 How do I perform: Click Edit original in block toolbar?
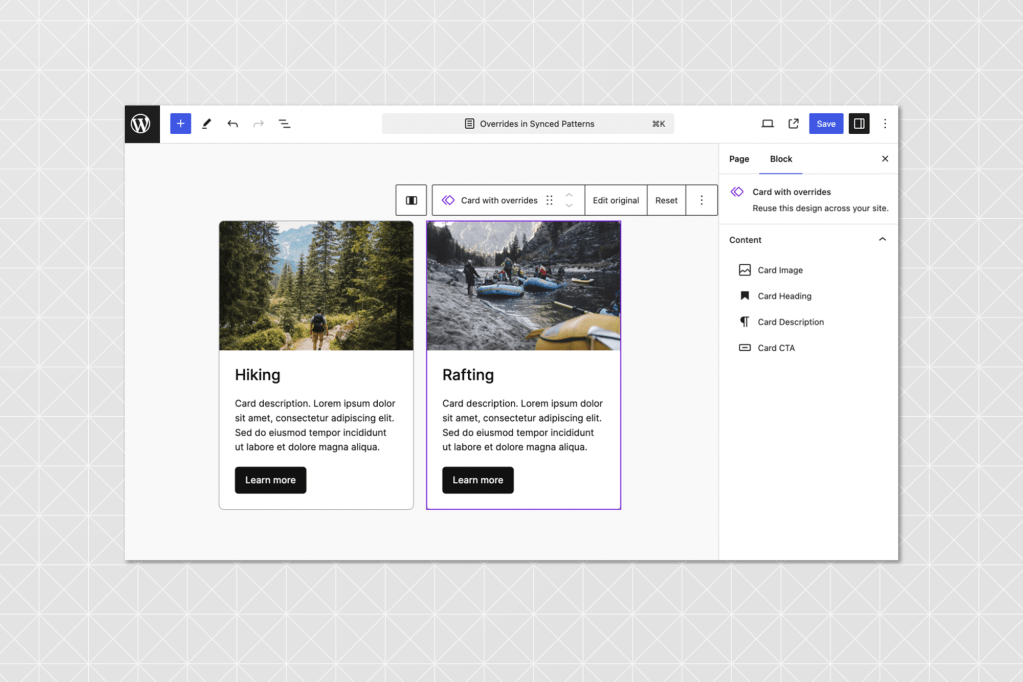[x=615, y=200]
